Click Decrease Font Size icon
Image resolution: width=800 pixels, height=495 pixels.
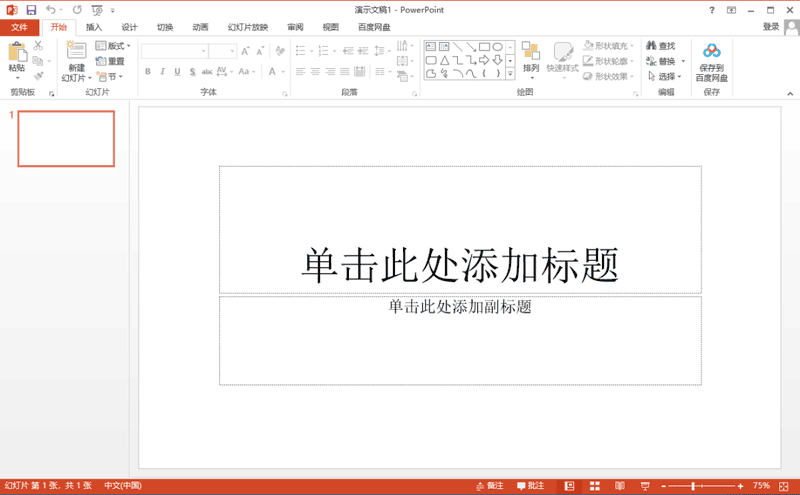(260, 51)
